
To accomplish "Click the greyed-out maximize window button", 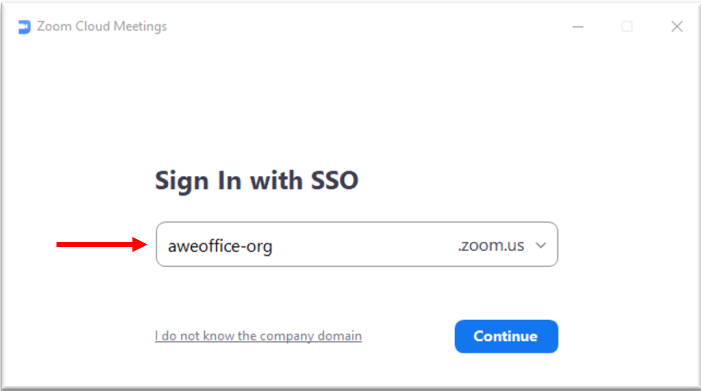I will point(627,27).
